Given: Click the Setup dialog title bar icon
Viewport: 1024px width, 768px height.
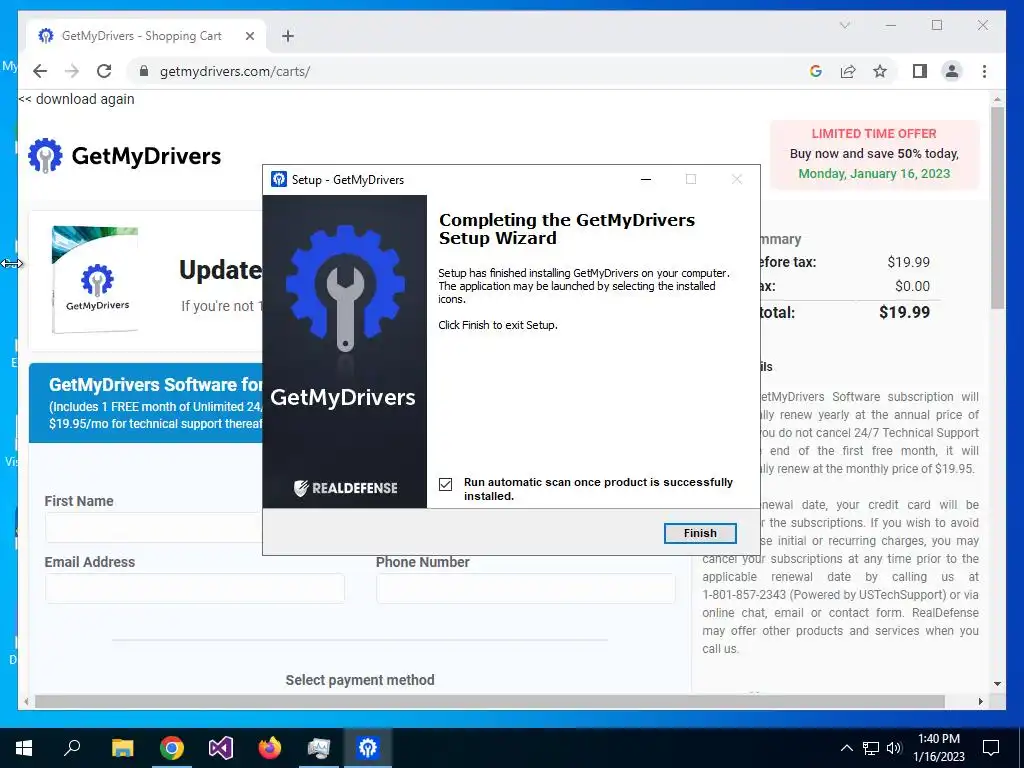Looking at the screenshot, I should pyautogui.click(x=279, y=180).
